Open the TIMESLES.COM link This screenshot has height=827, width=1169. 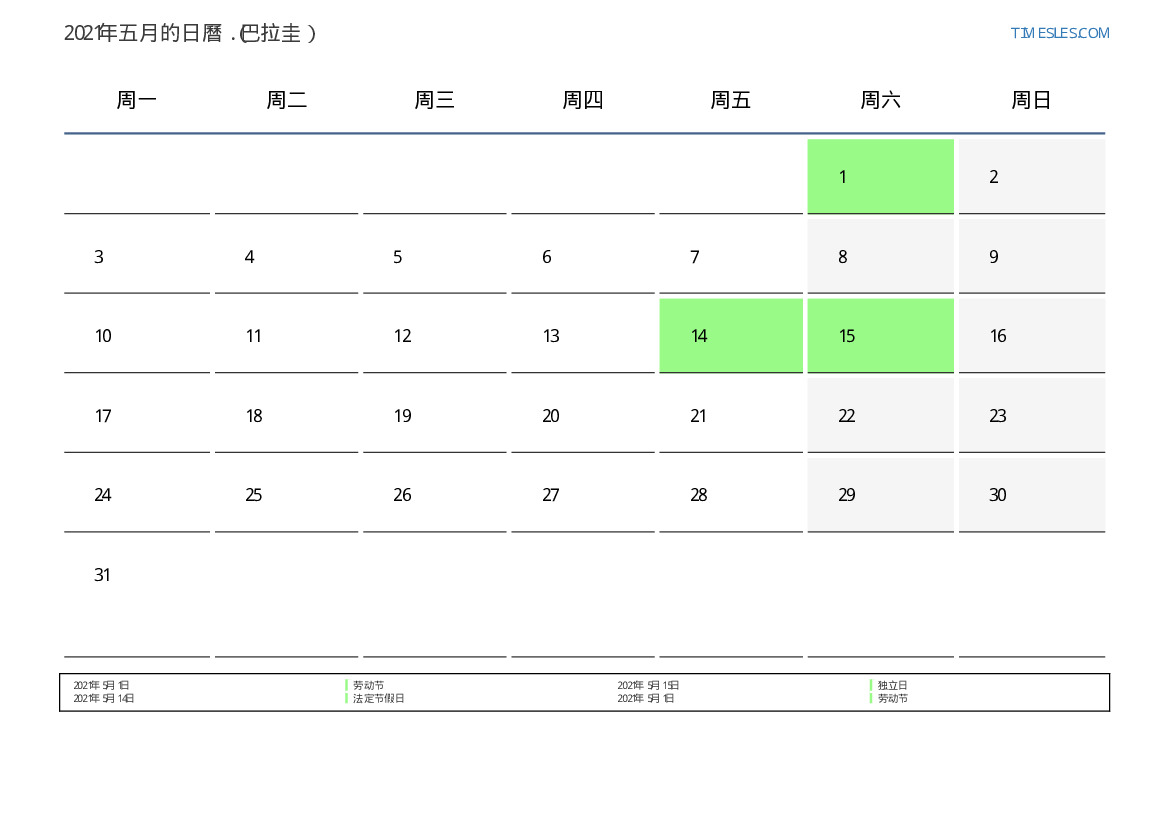pyautogui.click(x=1059, y=33)
